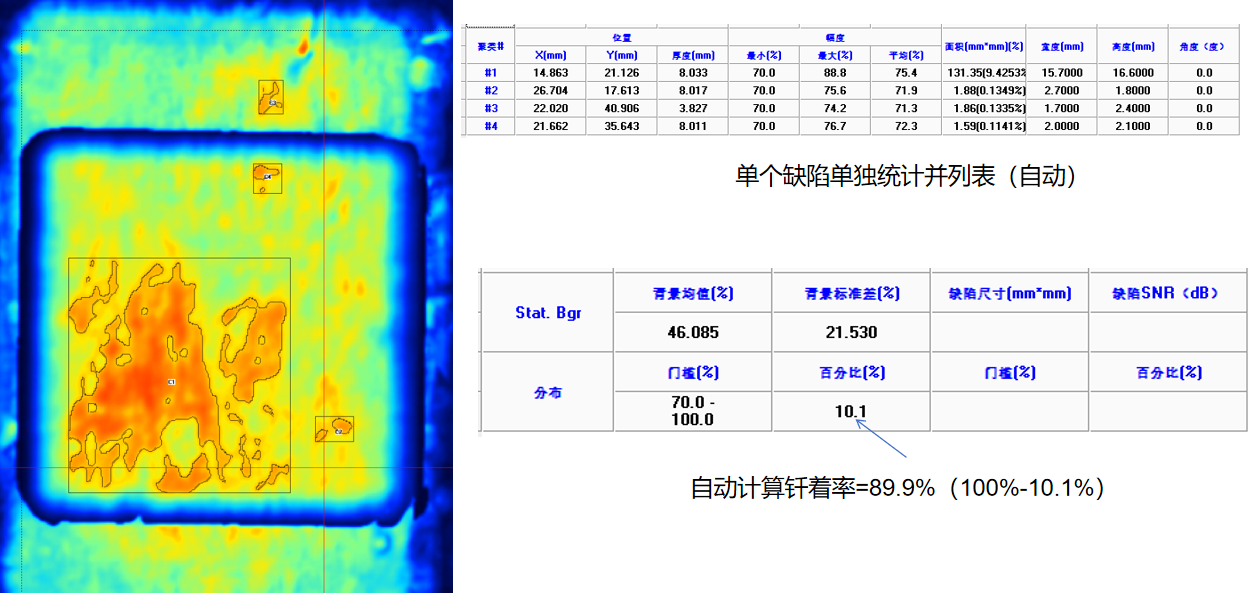This screenshot has height=593, width=1250.
Task: Click the percentage value 10.1 cell
Action: click(x=851, y=411)
